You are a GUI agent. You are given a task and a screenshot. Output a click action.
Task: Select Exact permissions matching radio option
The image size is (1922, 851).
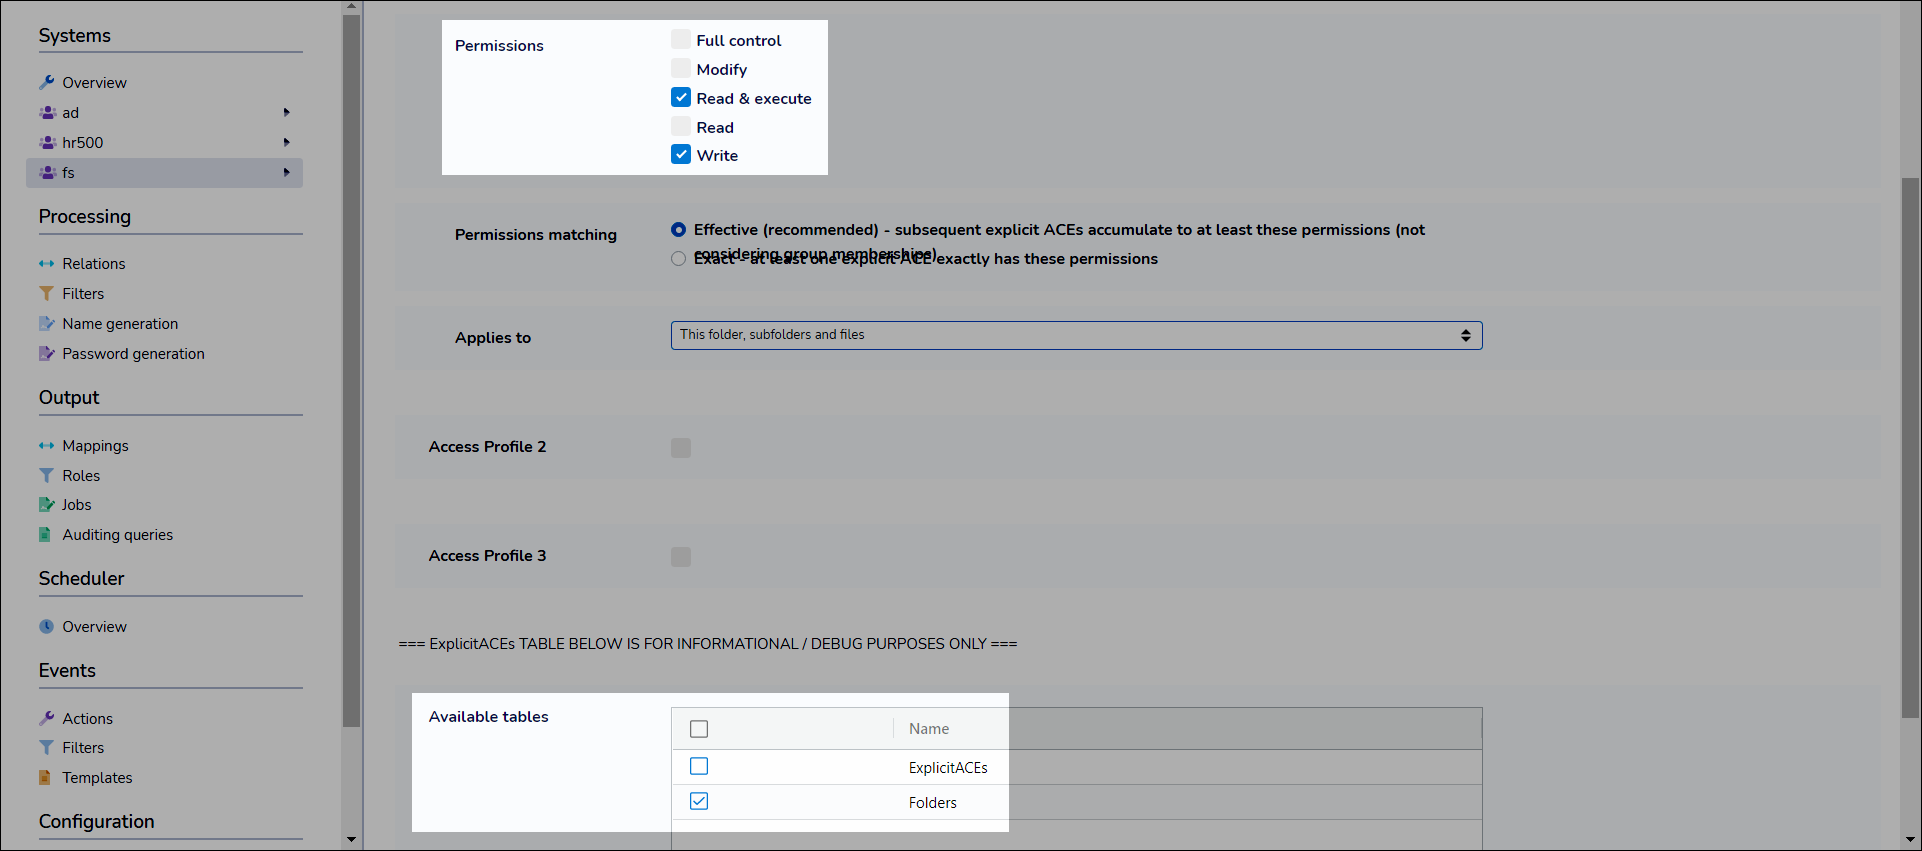[x=679, y=259]
